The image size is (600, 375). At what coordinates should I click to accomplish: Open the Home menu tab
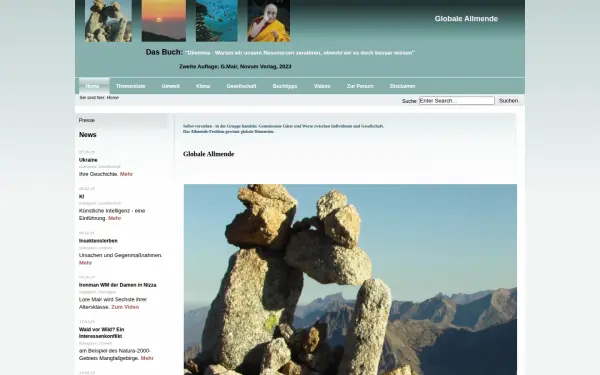point(92,86)
